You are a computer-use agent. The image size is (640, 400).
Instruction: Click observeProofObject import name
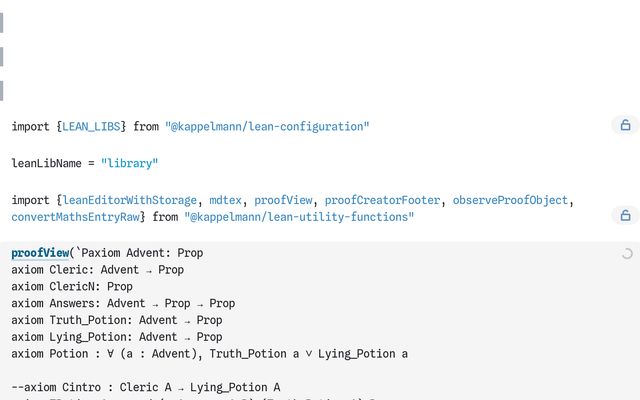pyautogui.click(x=510, y=200)
